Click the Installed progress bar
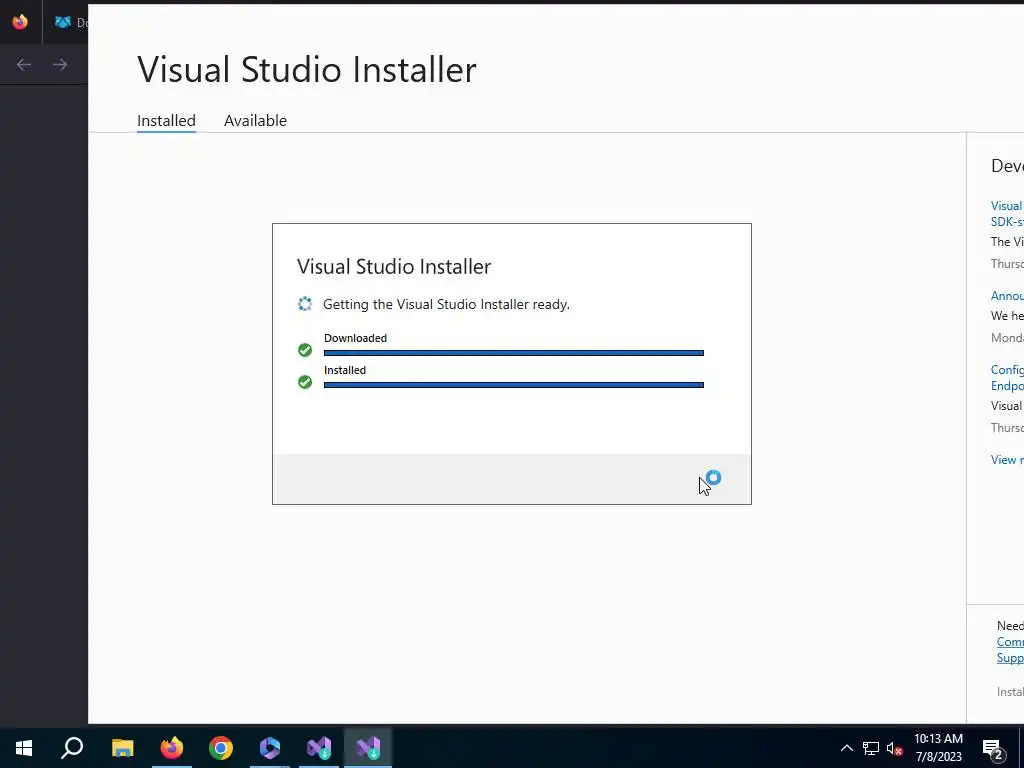This screenshot has width=1024, height=768. 514,385
